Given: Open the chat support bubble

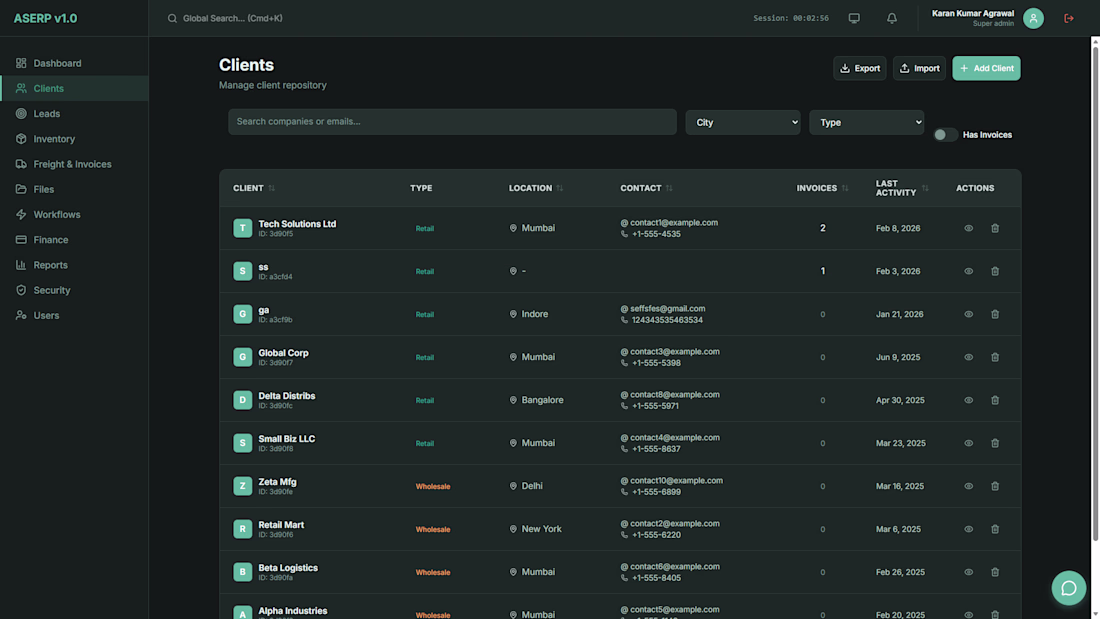Looking at the screenshot, I should tap(1068, 588).
